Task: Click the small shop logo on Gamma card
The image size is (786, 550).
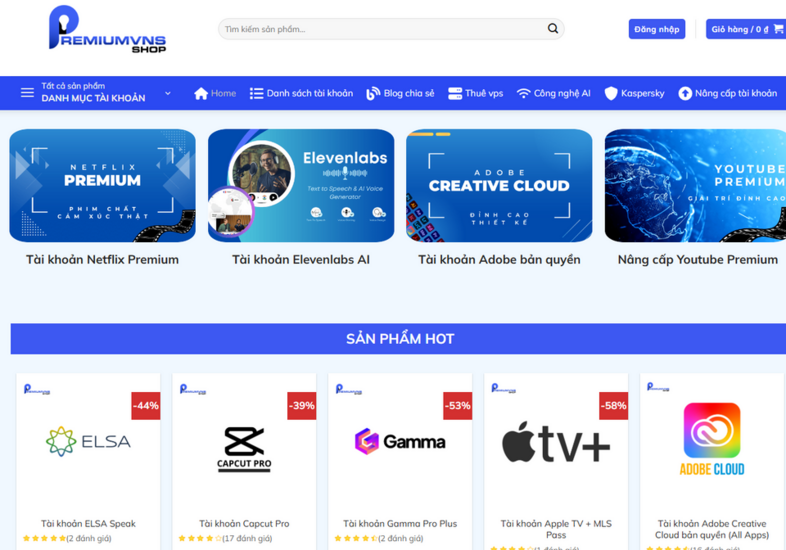Action: (348, 389)
